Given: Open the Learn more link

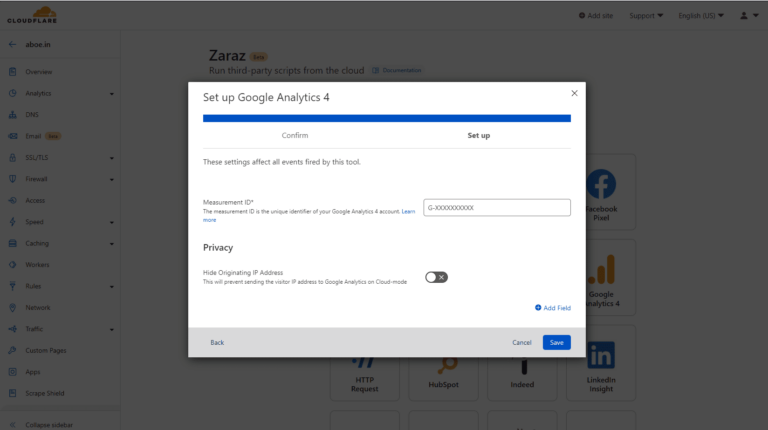Looking at the screenshot, I should (408, 212).
